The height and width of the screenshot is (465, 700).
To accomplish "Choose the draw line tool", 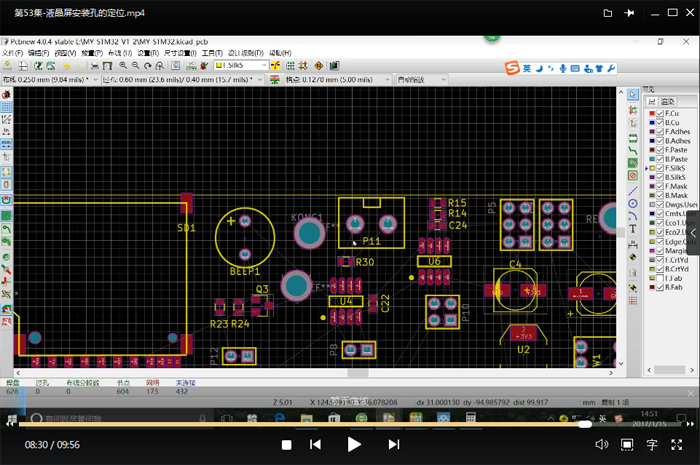I will 633,189.
